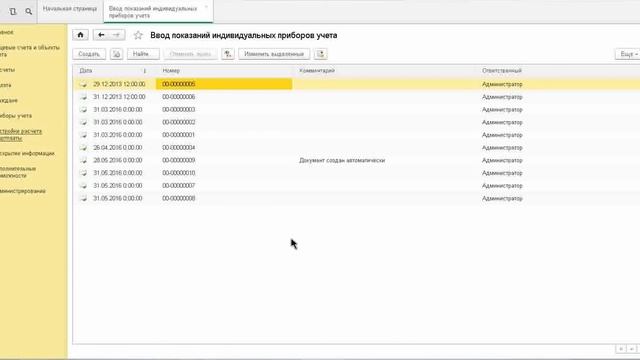
Task: Click document icon of row 00-00000004
Action: [x=83, y=147]
